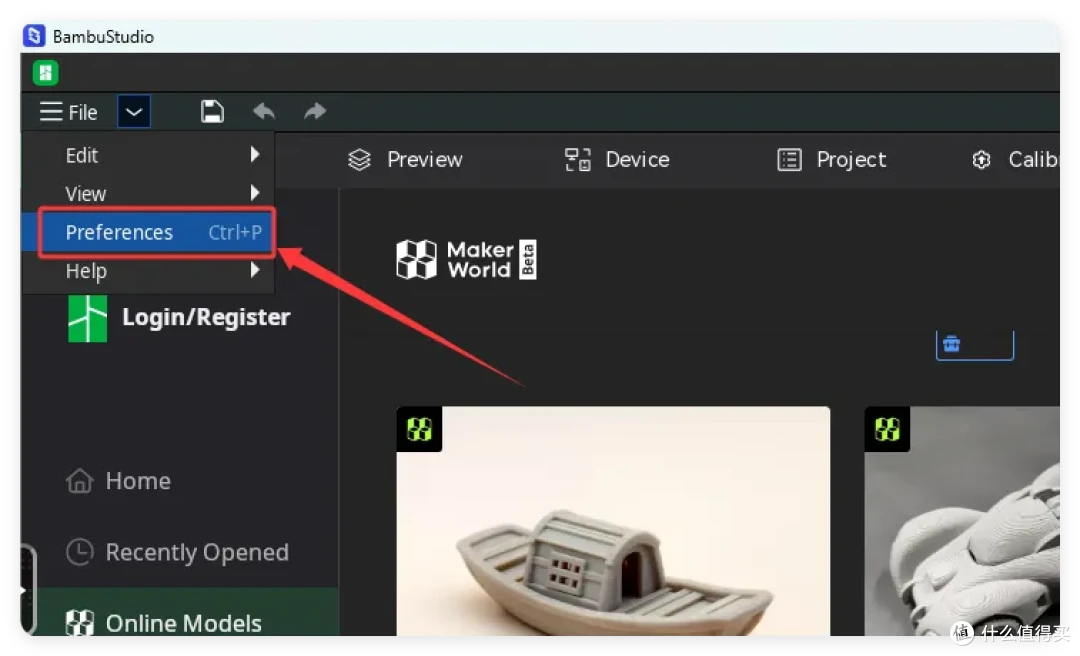Switch to the Preview tab
Viewport: 1080px width, 656px height.
click(405, 160)
